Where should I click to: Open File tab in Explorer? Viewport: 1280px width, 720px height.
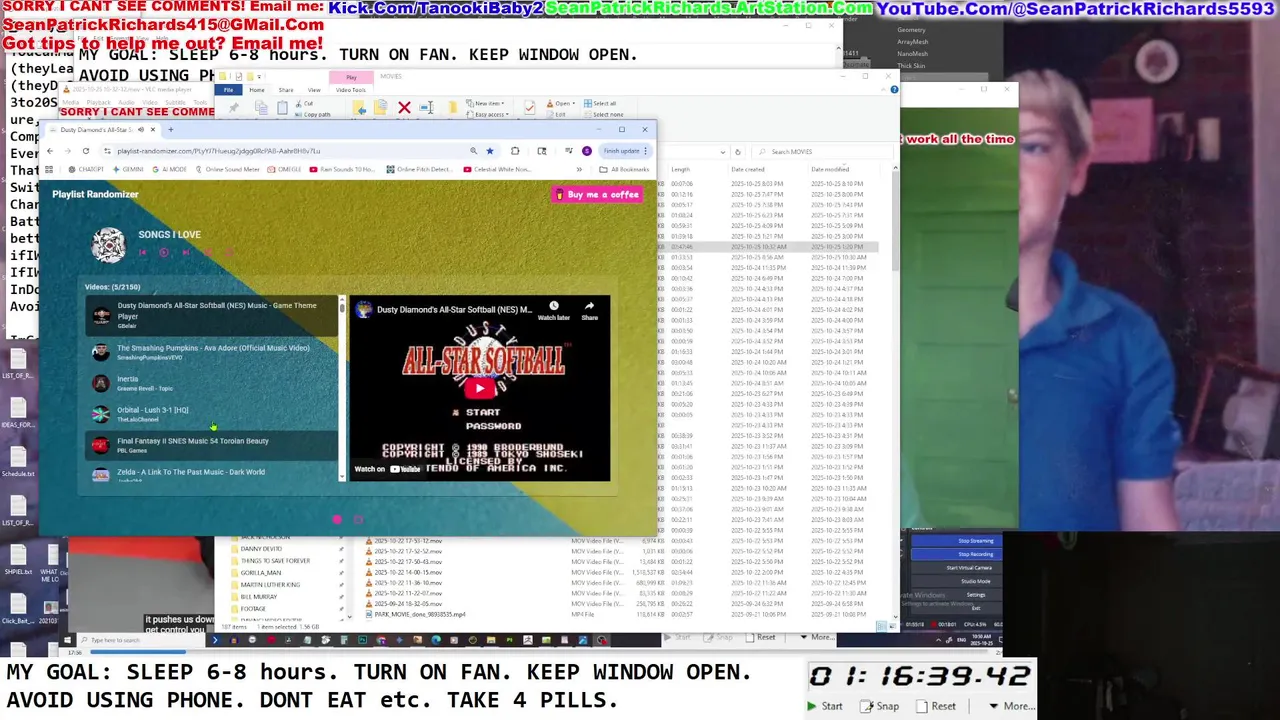(x=228, y=90)
